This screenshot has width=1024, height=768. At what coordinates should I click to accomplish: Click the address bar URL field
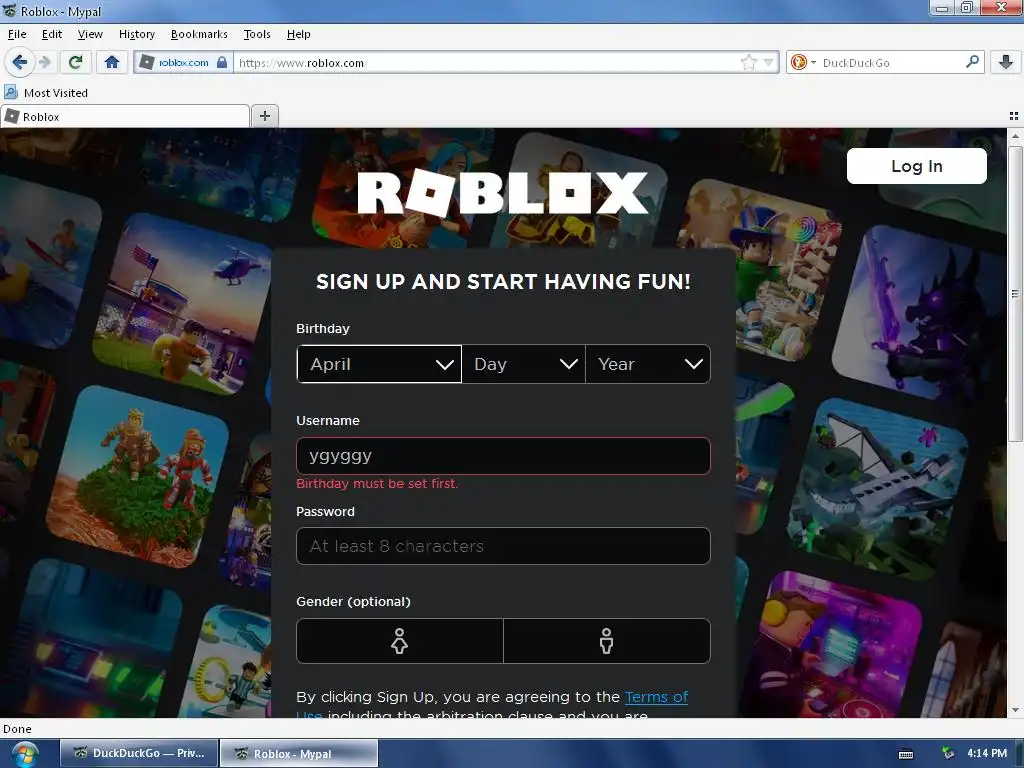pos(487,63)
